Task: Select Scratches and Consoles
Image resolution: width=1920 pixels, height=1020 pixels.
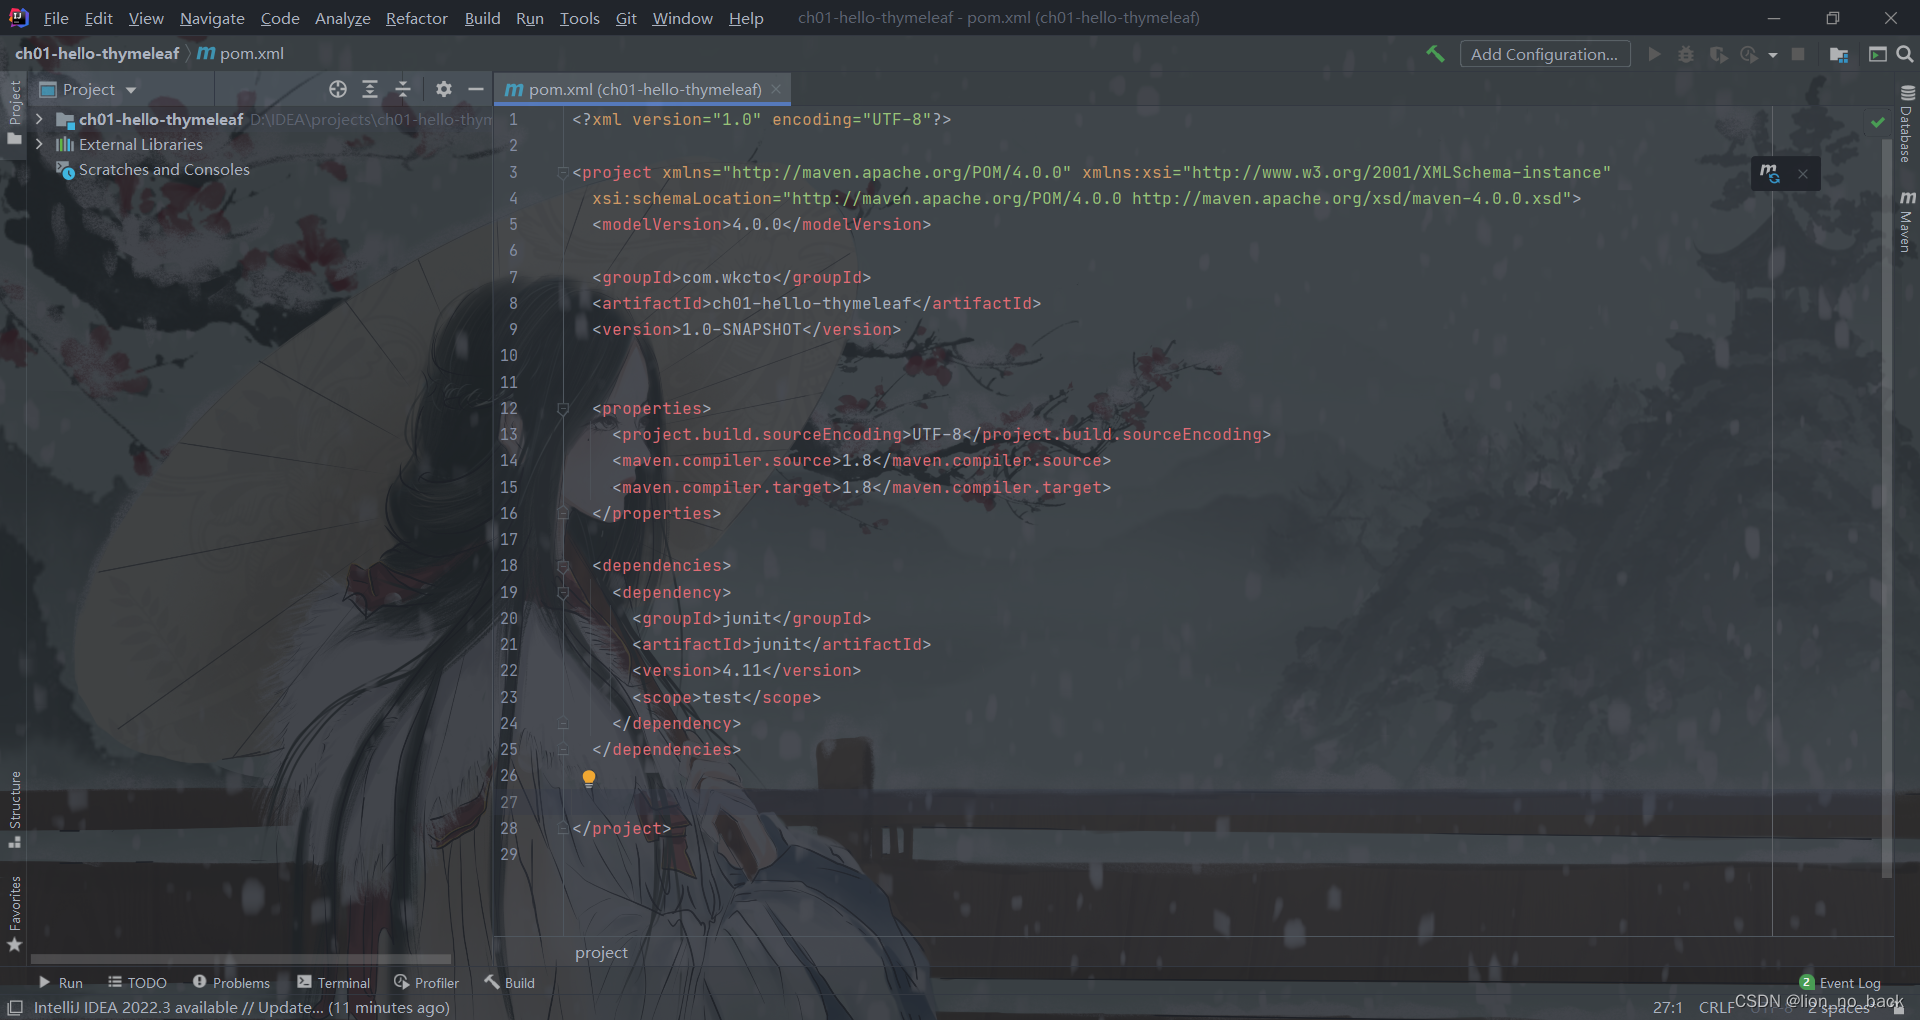Action: (164, 170)
